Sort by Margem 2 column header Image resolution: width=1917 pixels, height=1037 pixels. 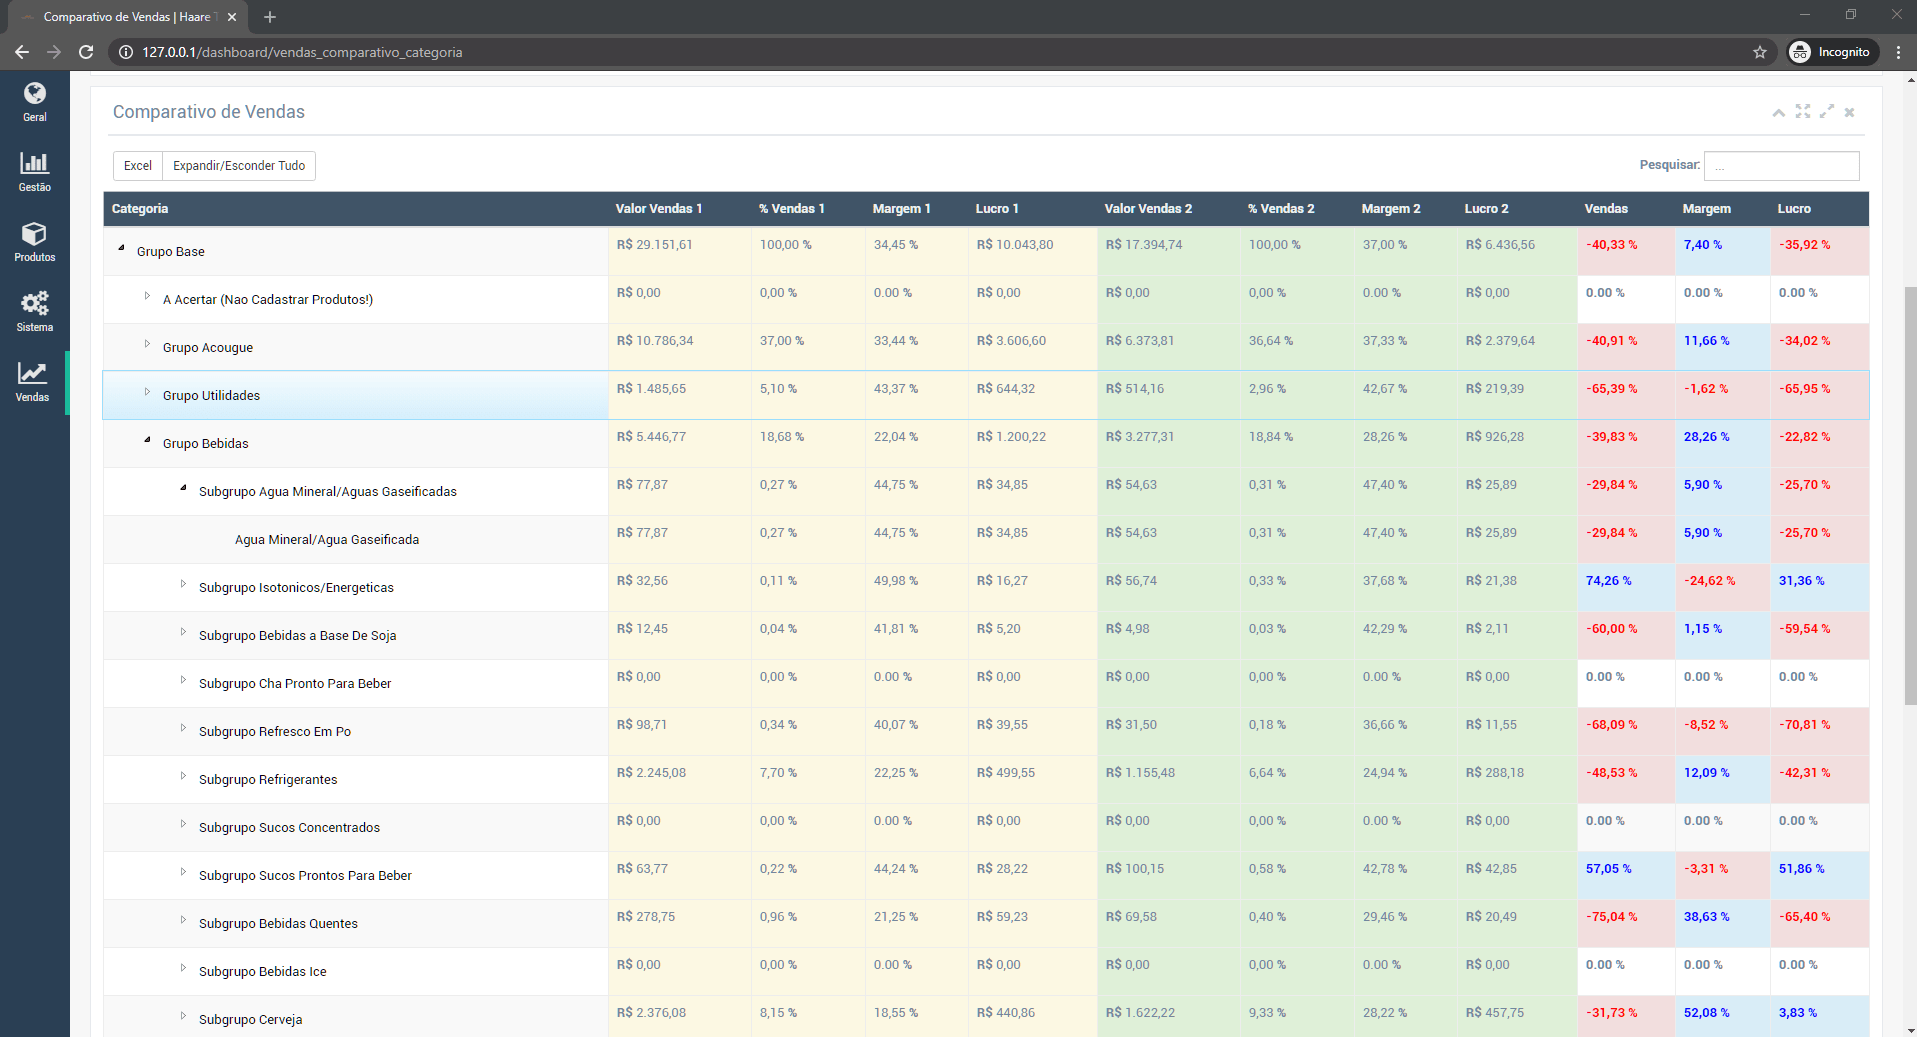(1405, 209)
